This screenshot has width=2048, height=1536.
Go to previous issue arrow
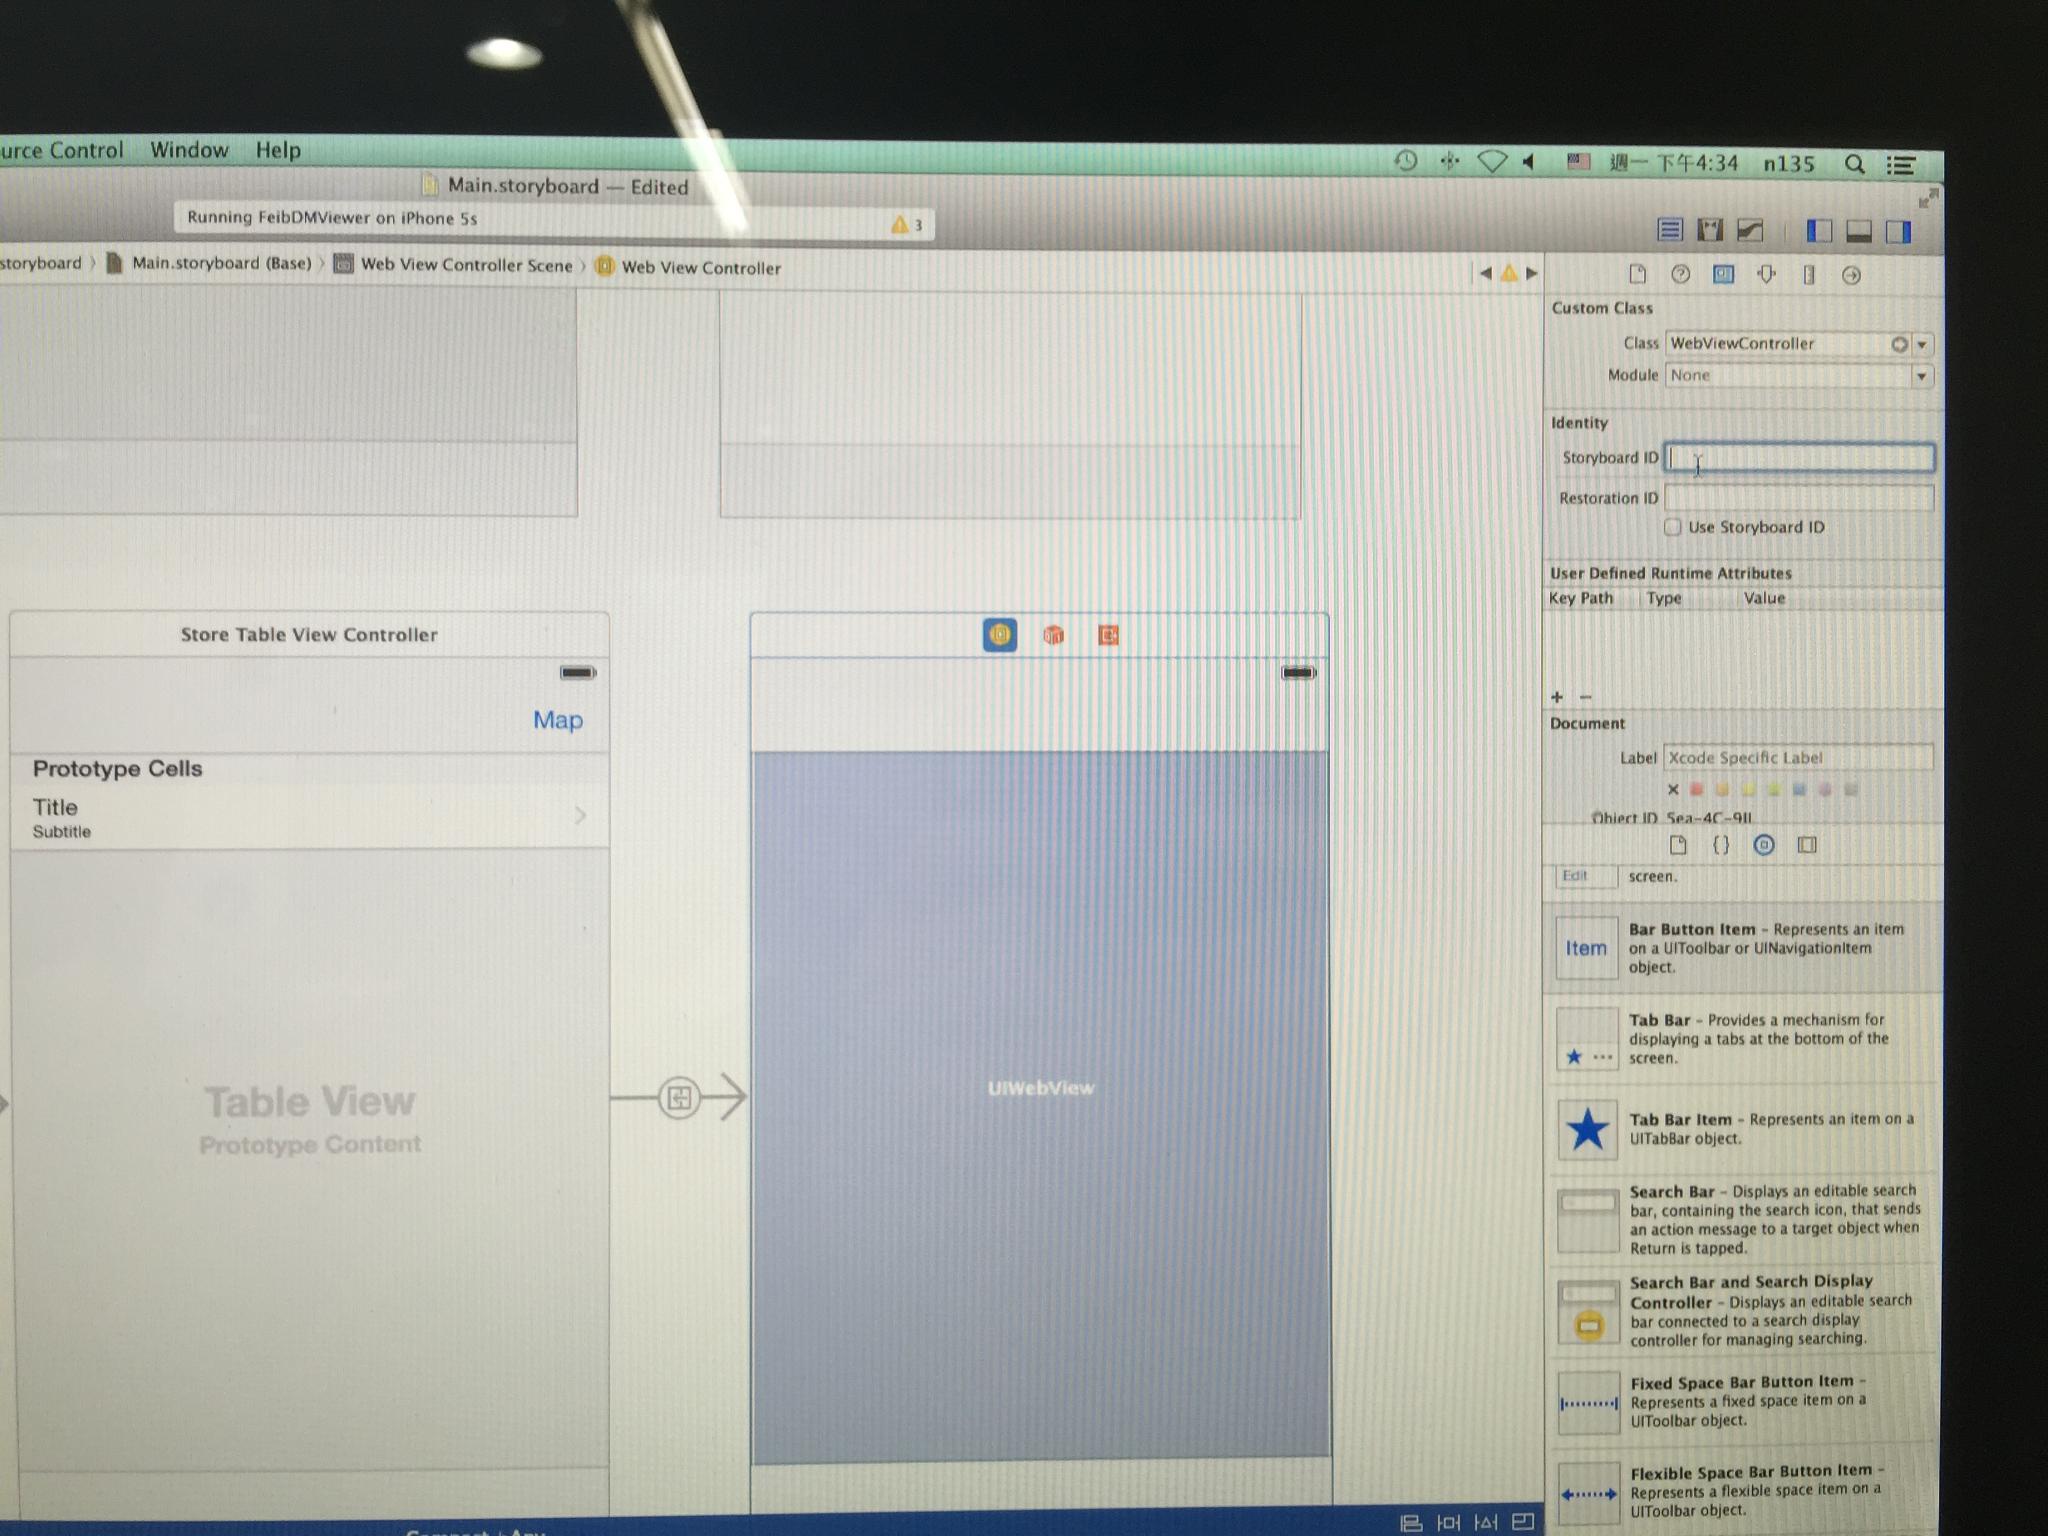(1485, 272)
